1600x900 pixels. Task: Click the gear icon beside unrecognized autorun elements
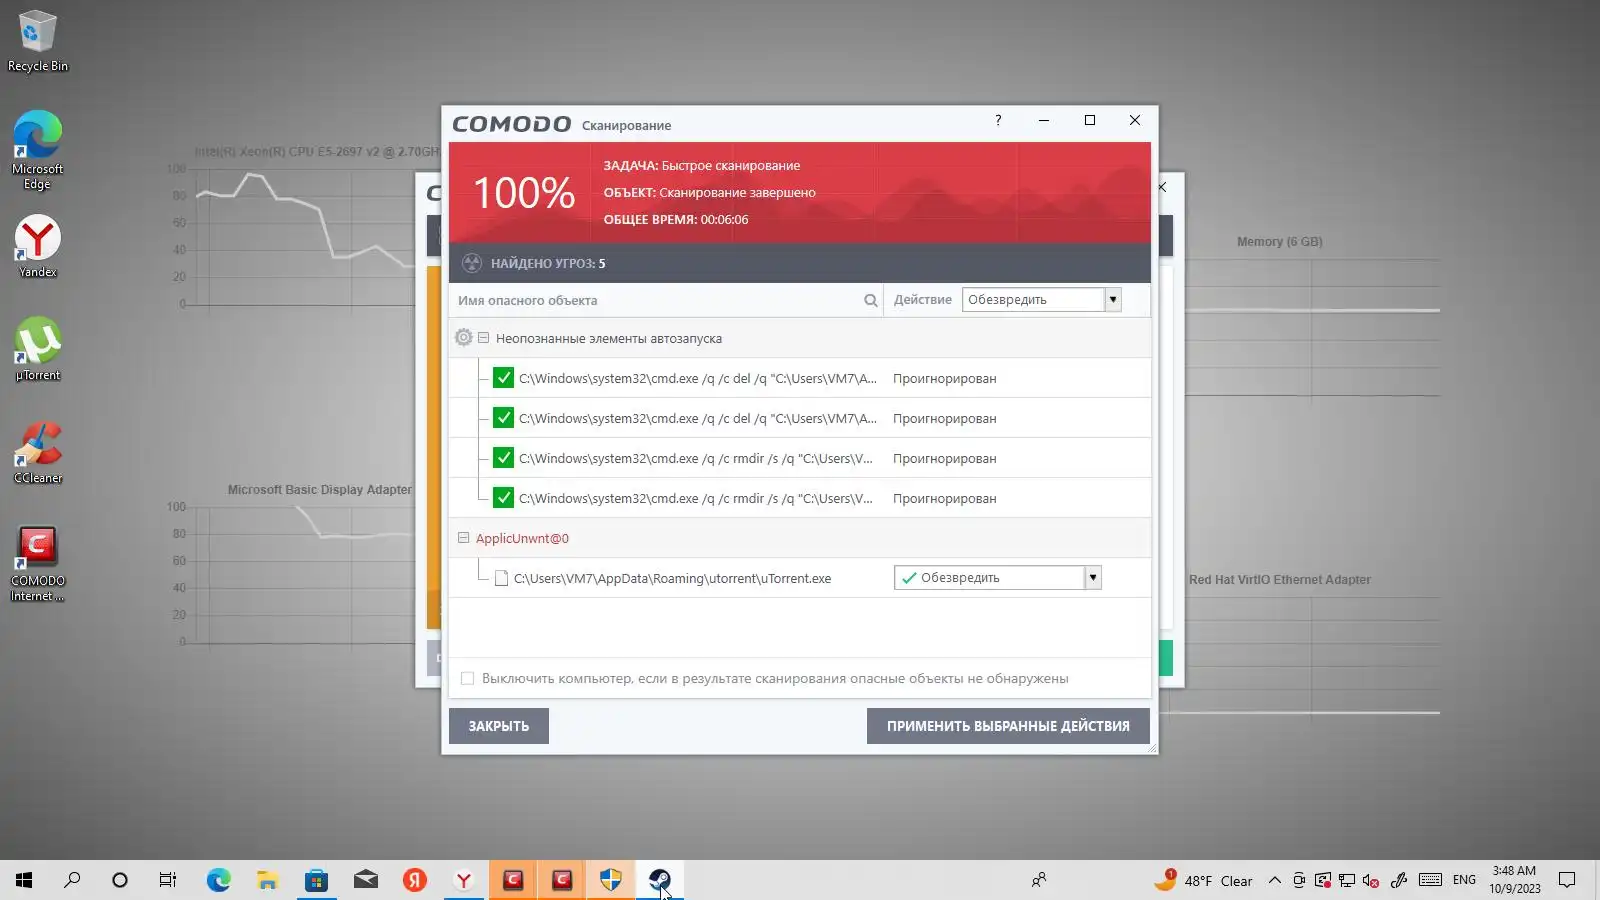pos(463,338)
